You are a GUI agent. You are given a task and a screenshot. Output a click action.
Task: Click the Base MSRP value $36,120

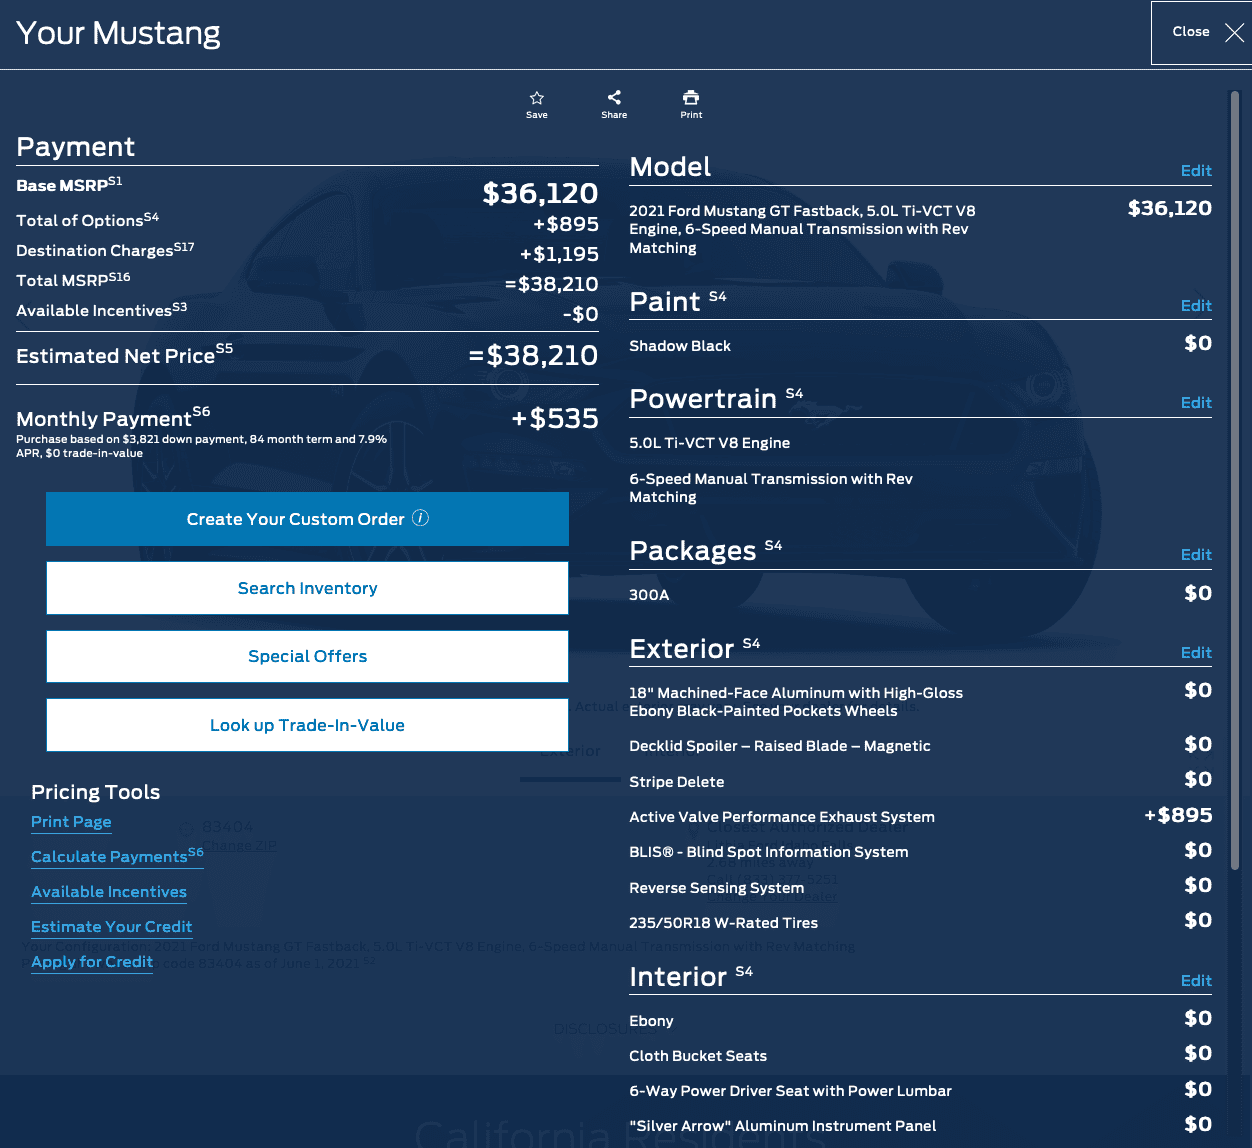[x=540, y=193]
